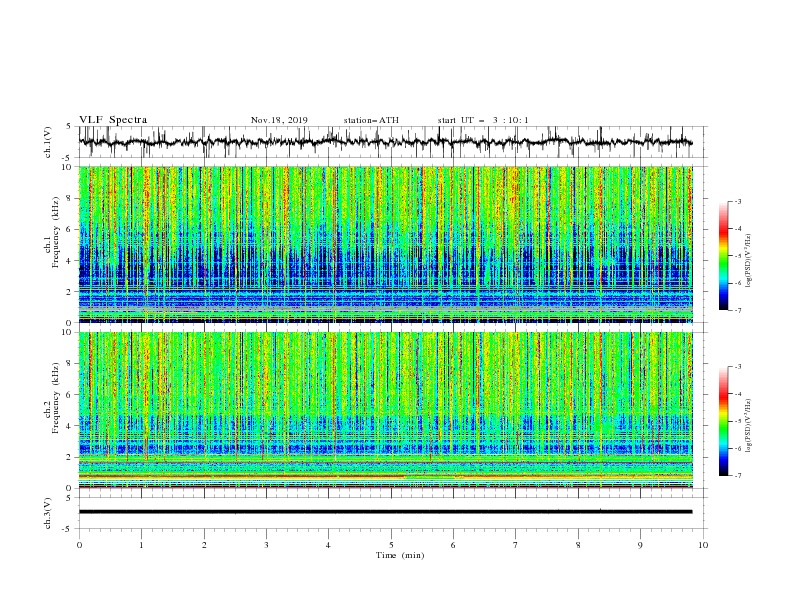Click the upper ch.1 PSD color bar
This screenshot has width=792, height=612.
pos(723,256)
